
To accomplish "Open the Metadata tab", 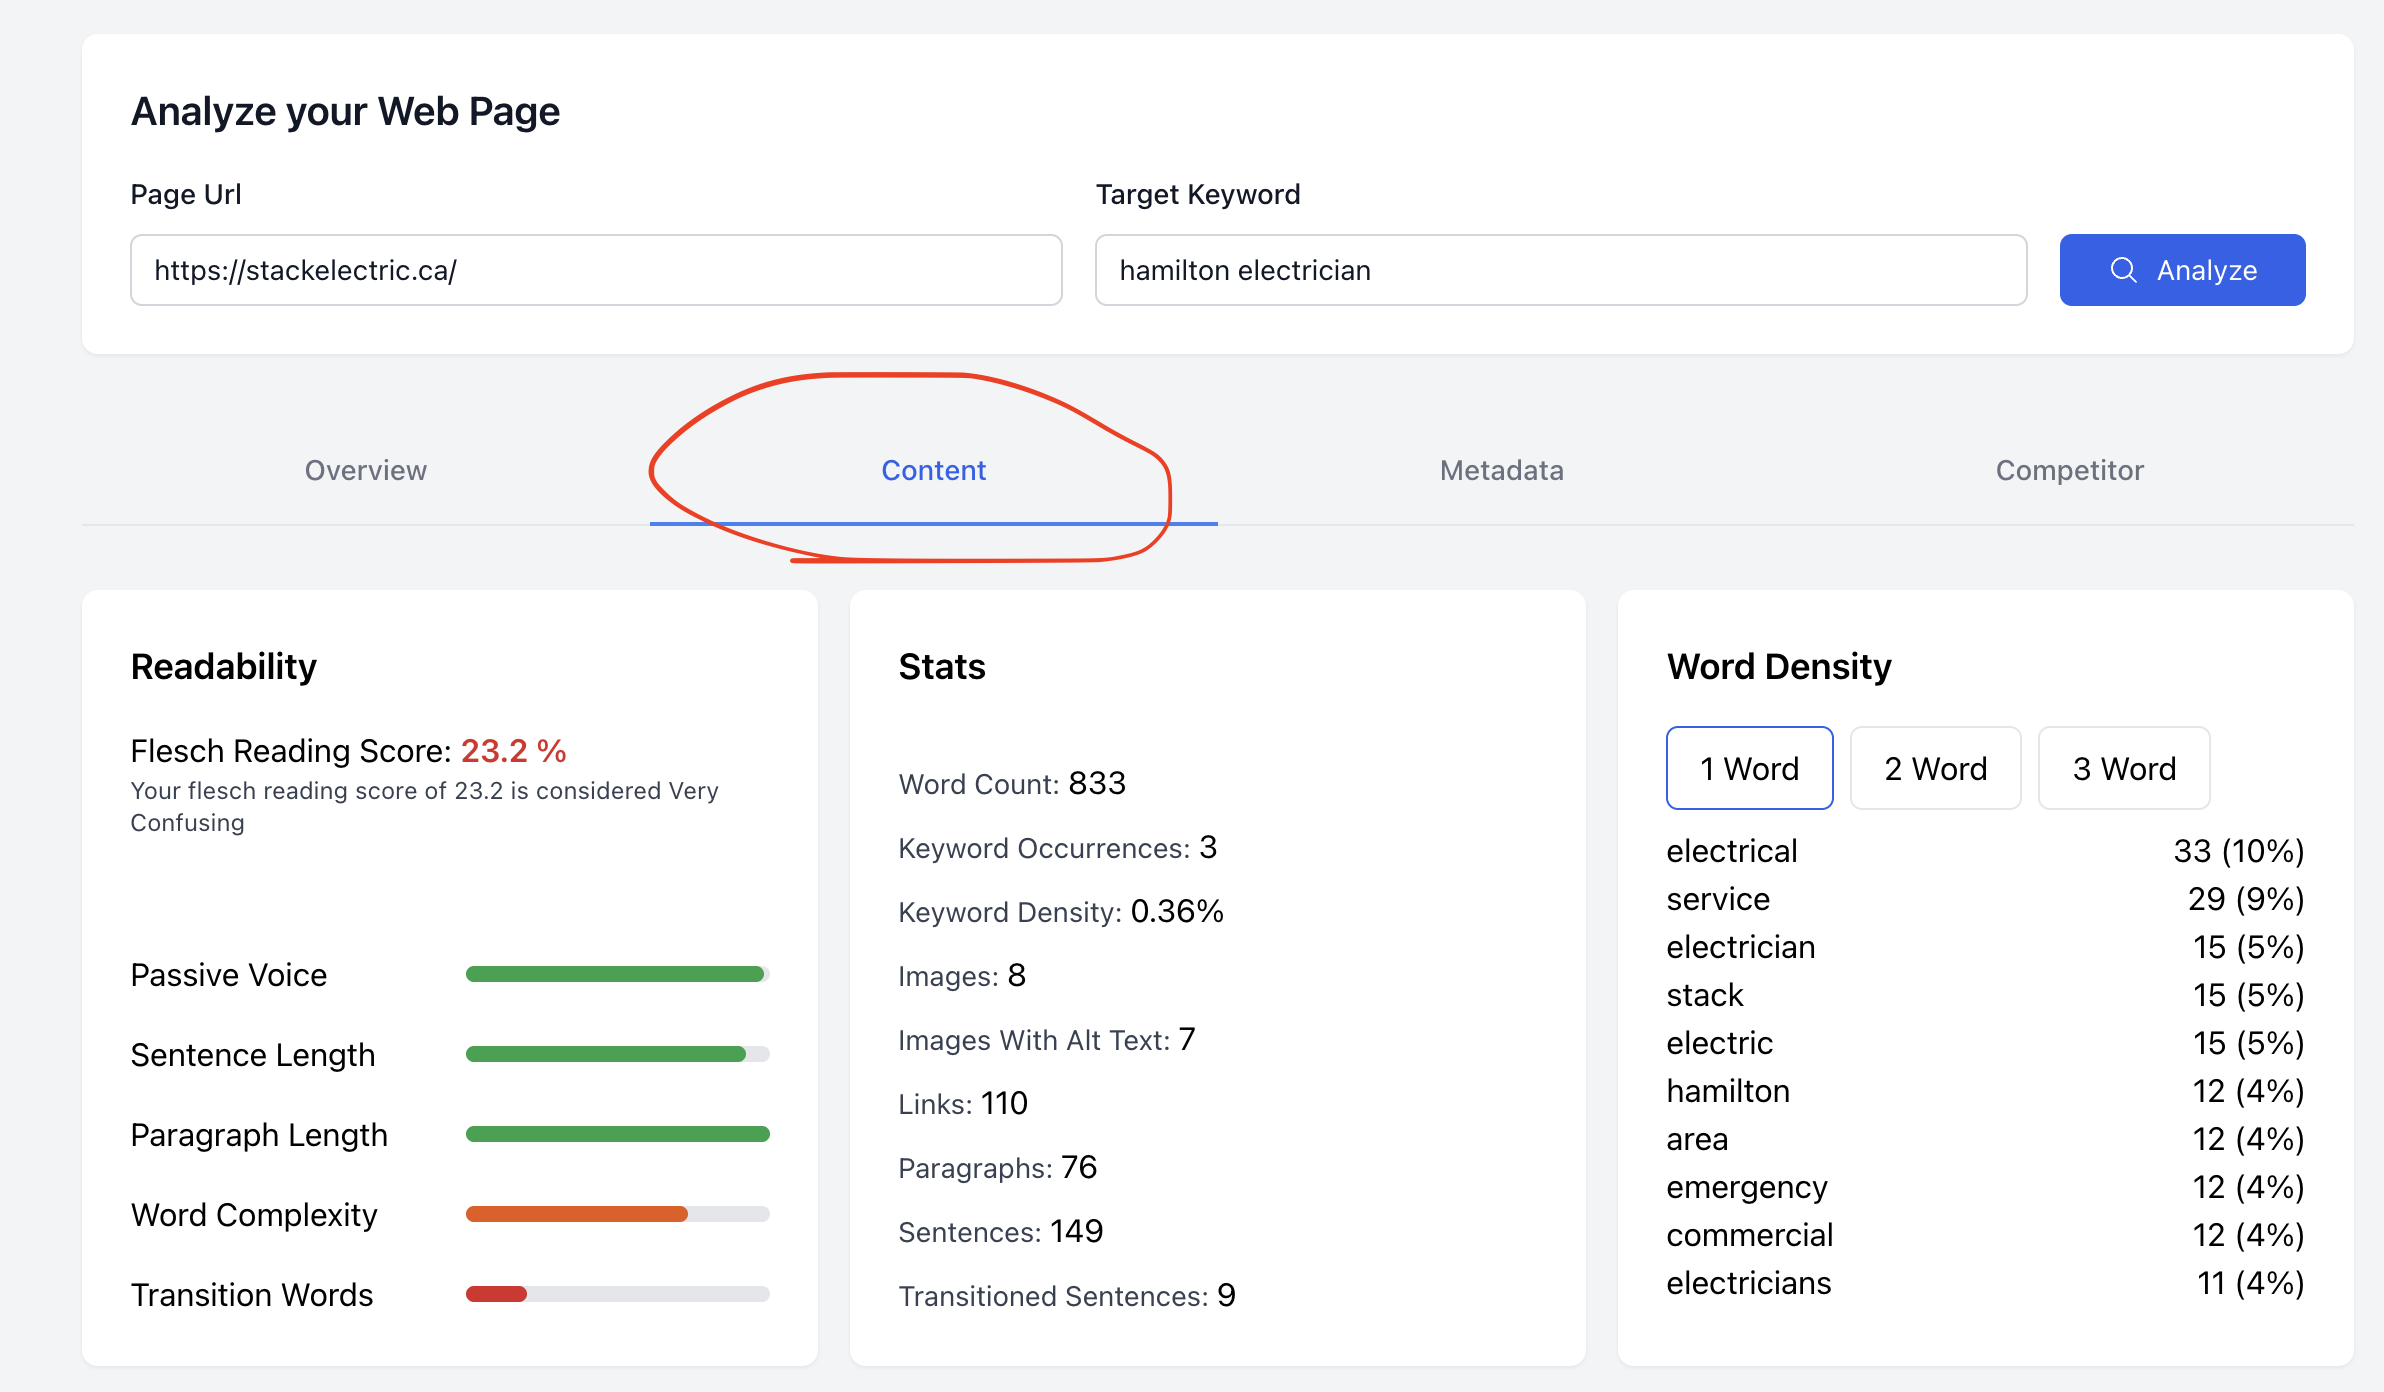I will pos(1502,470).
